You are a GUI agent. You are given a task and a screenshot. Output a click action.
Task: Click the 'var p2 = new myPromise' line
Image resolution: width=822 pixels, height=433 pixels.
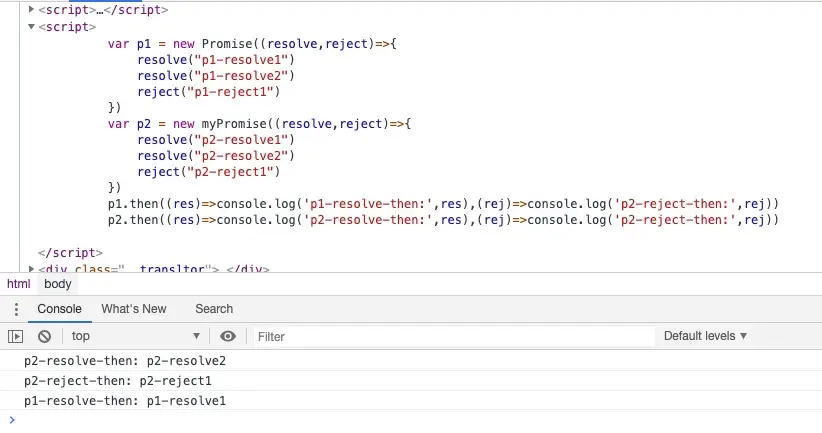[x=259, y=124]
